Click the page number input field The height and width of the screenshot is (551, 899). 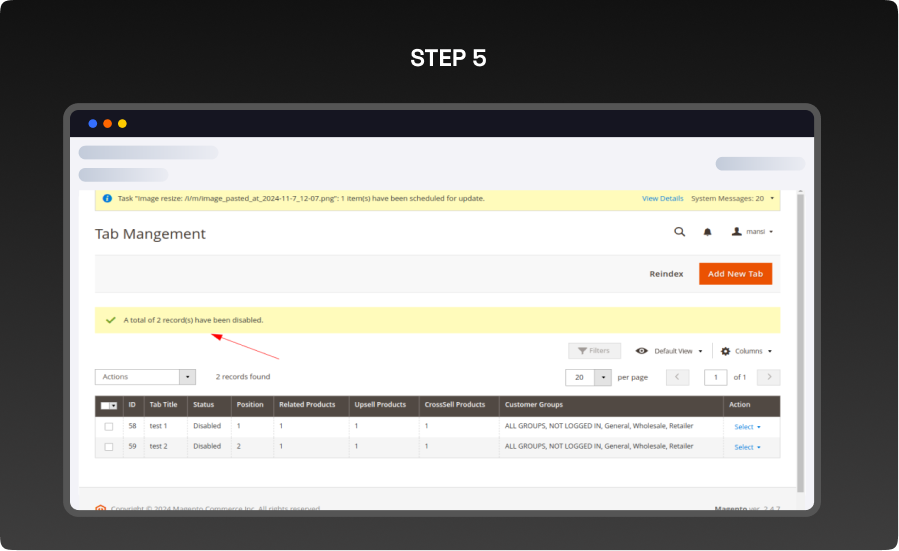(x=715, y=377)
